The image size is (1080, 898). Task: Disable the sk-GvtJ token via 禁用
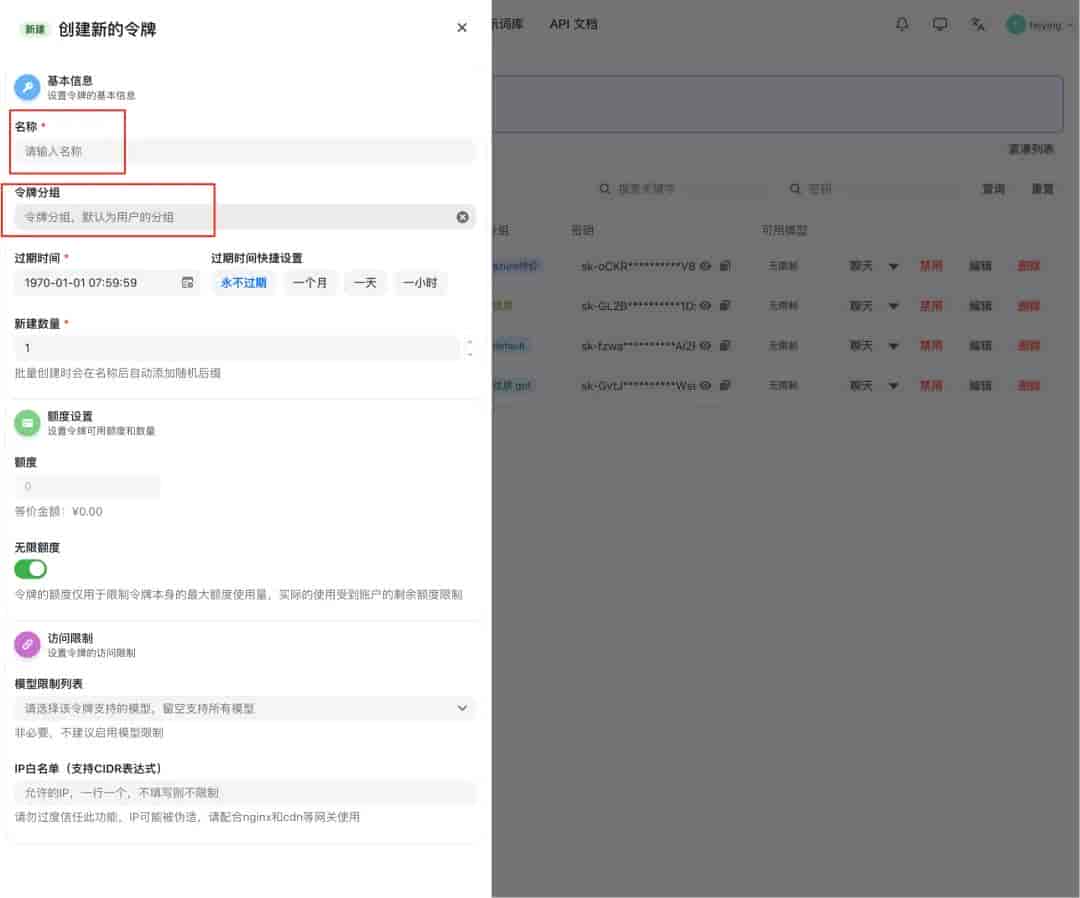point(931,386)
